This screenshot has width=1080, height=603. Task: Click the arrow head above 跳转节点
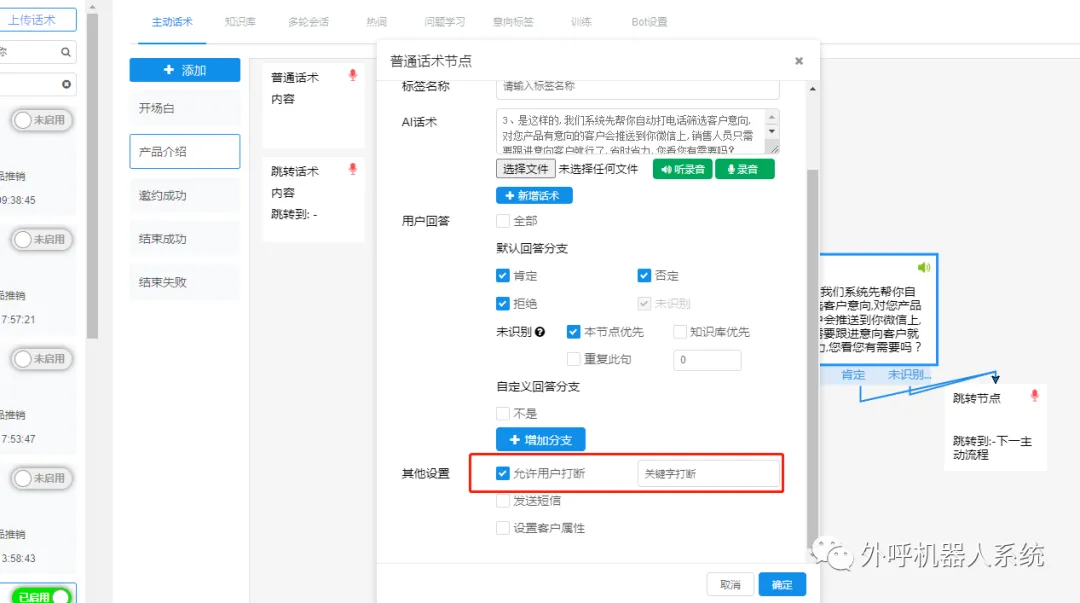click(995, 378)
